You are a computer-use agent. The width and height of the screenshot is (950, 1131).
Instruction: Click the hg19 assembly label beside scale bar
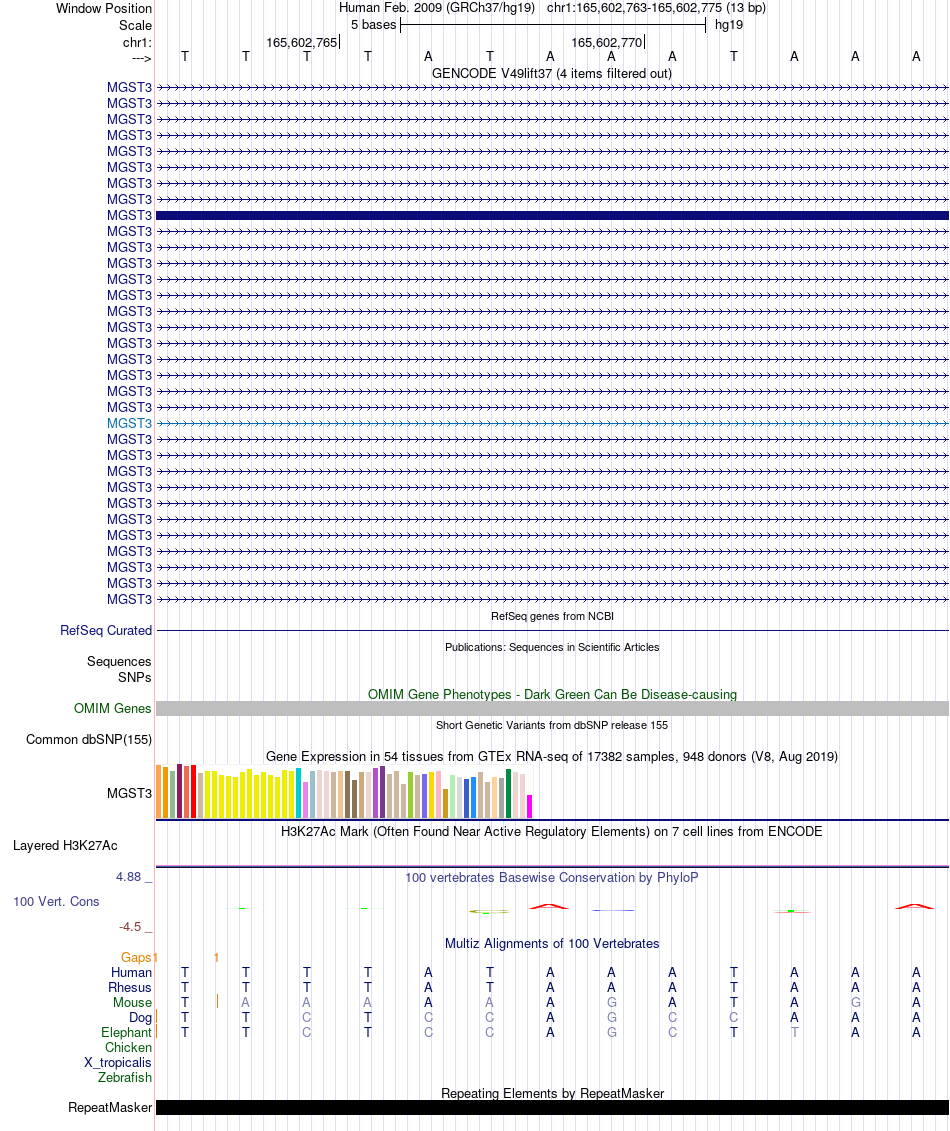[x=729, y=25]
